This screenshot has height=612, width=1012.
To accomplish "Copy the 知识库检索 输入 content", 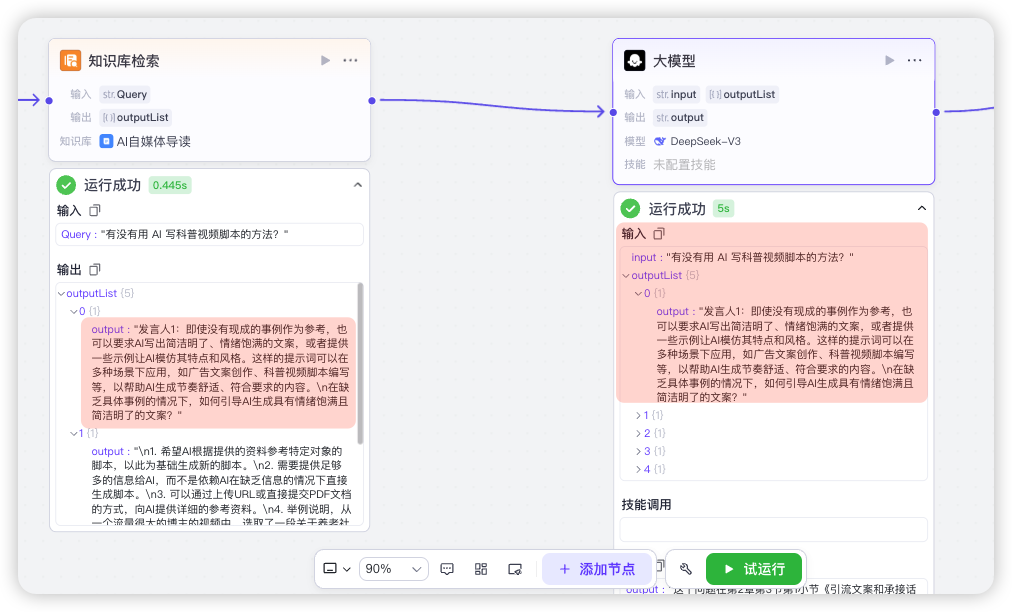I will click(95, 210).
